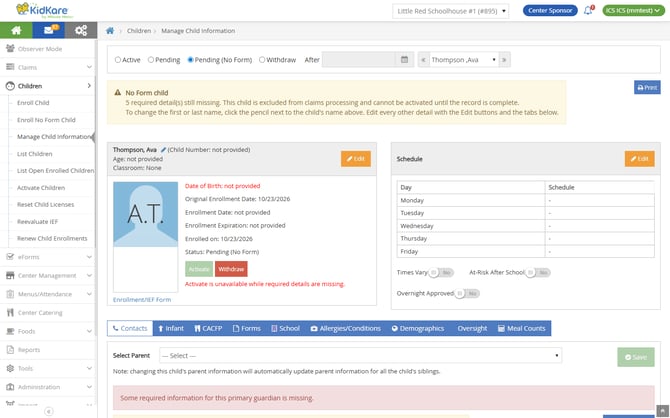Expand the Claims menu chevron

[x=89, y=67]
